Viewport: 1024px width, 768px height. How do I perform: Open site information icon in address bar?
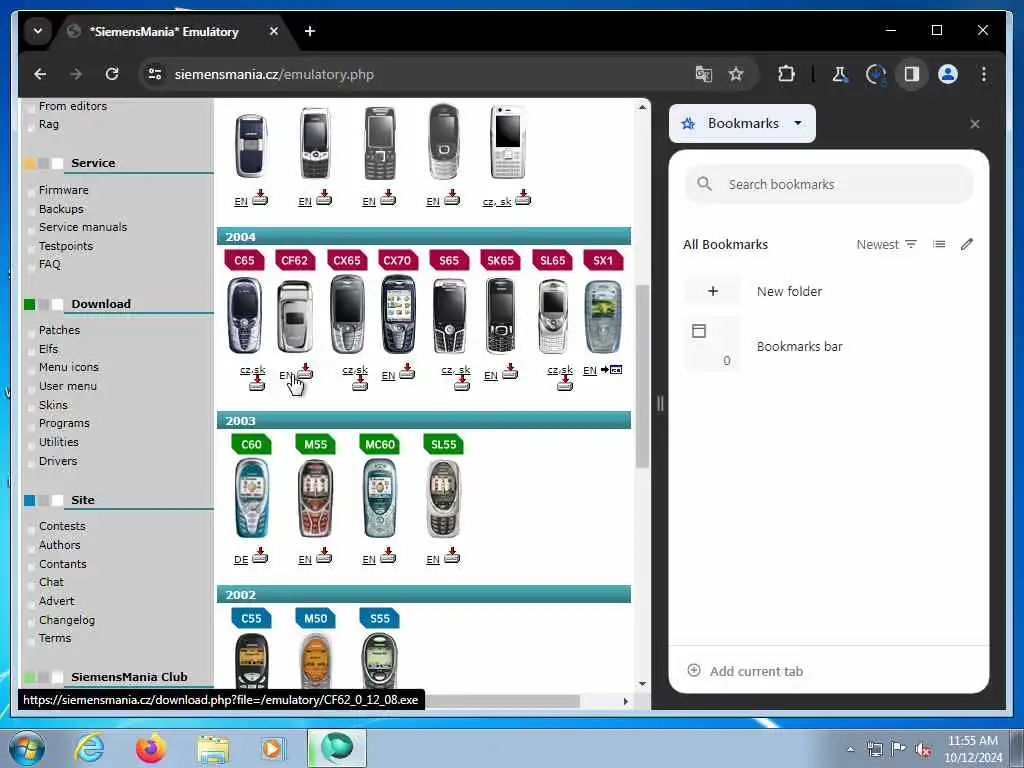[x=155, y=74]
